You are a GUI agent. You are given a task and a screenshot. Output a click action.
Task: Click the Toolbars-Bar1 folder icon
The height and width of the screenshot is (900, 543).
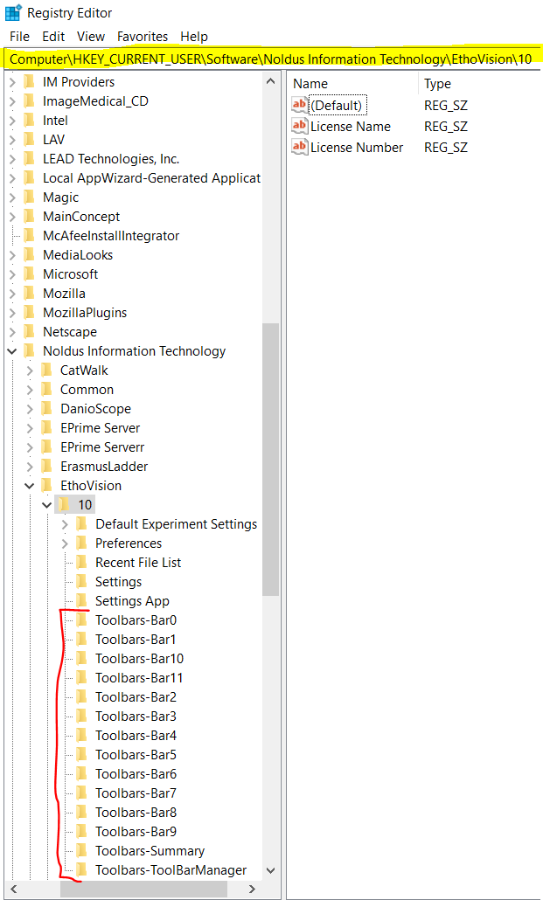(82, 639)
